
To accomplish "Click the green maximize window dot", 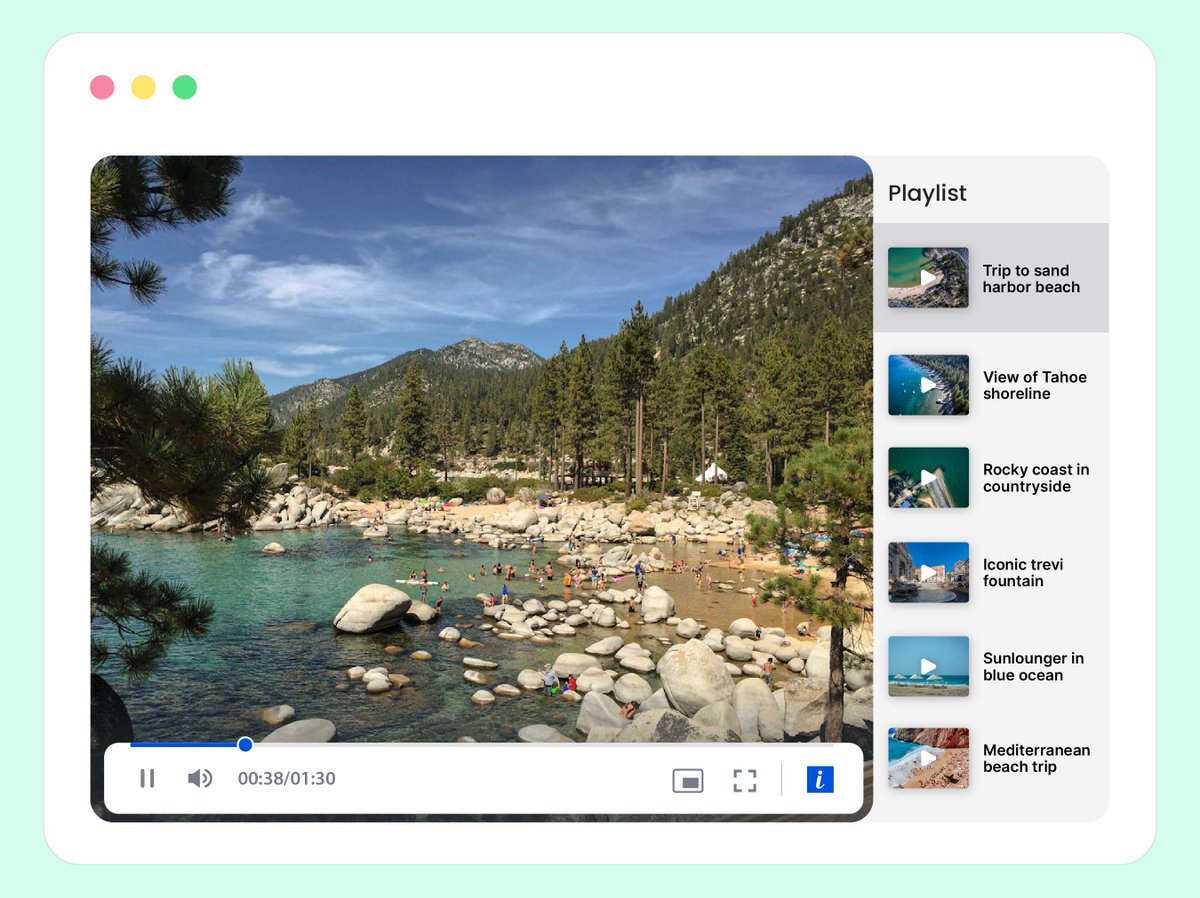I will coord(184,87).
